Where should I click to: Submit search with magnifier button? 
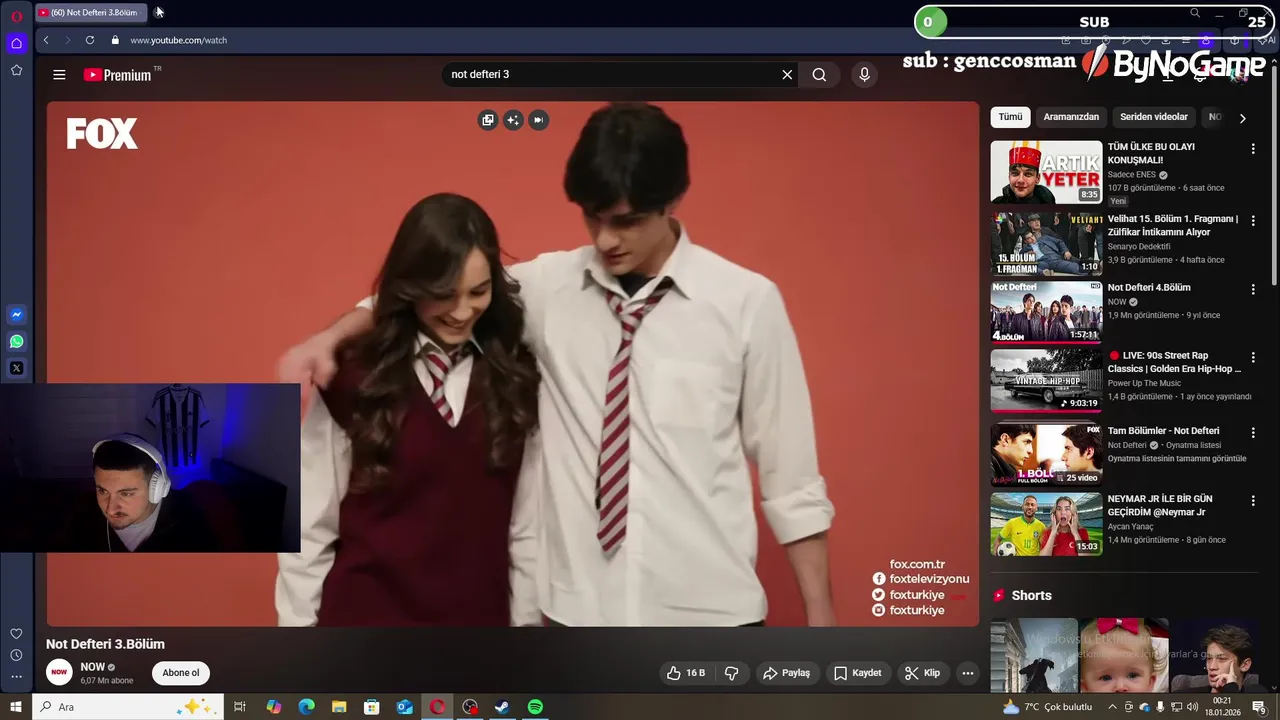pos(819,75)
